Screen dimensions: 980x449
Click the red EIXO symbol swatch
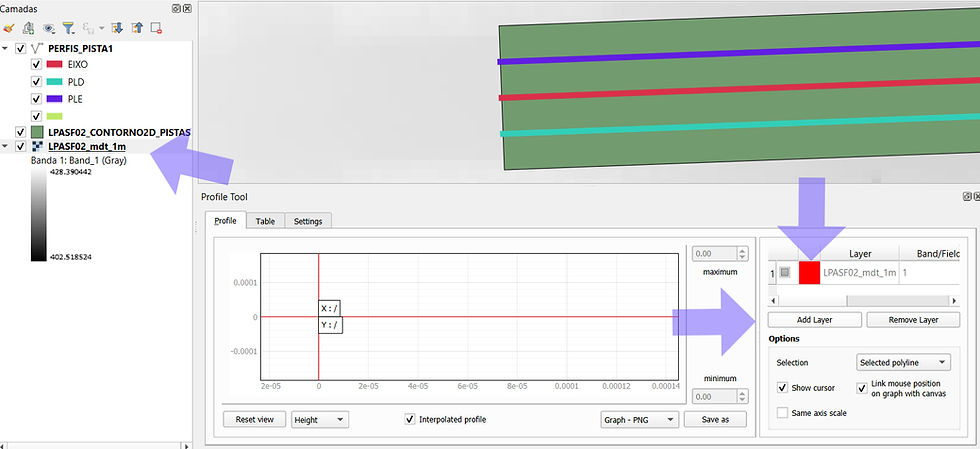click(54, 64)
